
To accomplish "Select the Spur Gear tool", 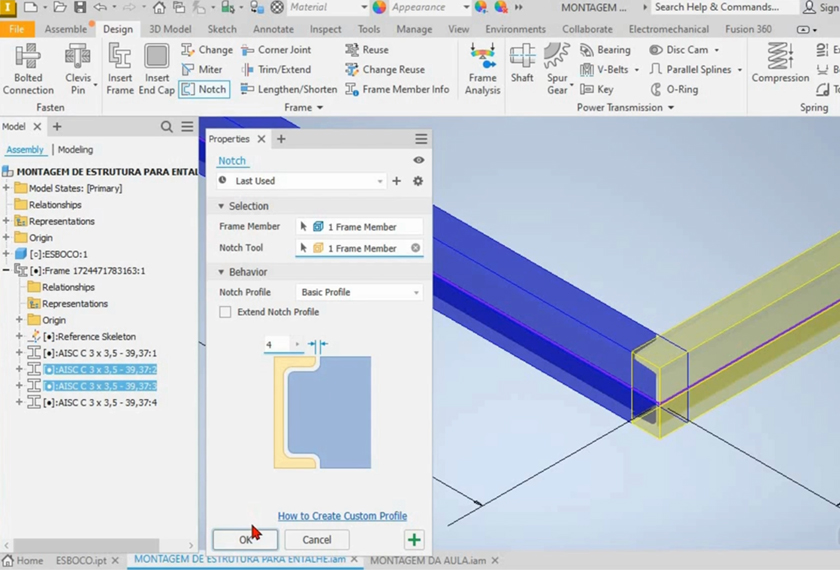I will tap(558, 68).
